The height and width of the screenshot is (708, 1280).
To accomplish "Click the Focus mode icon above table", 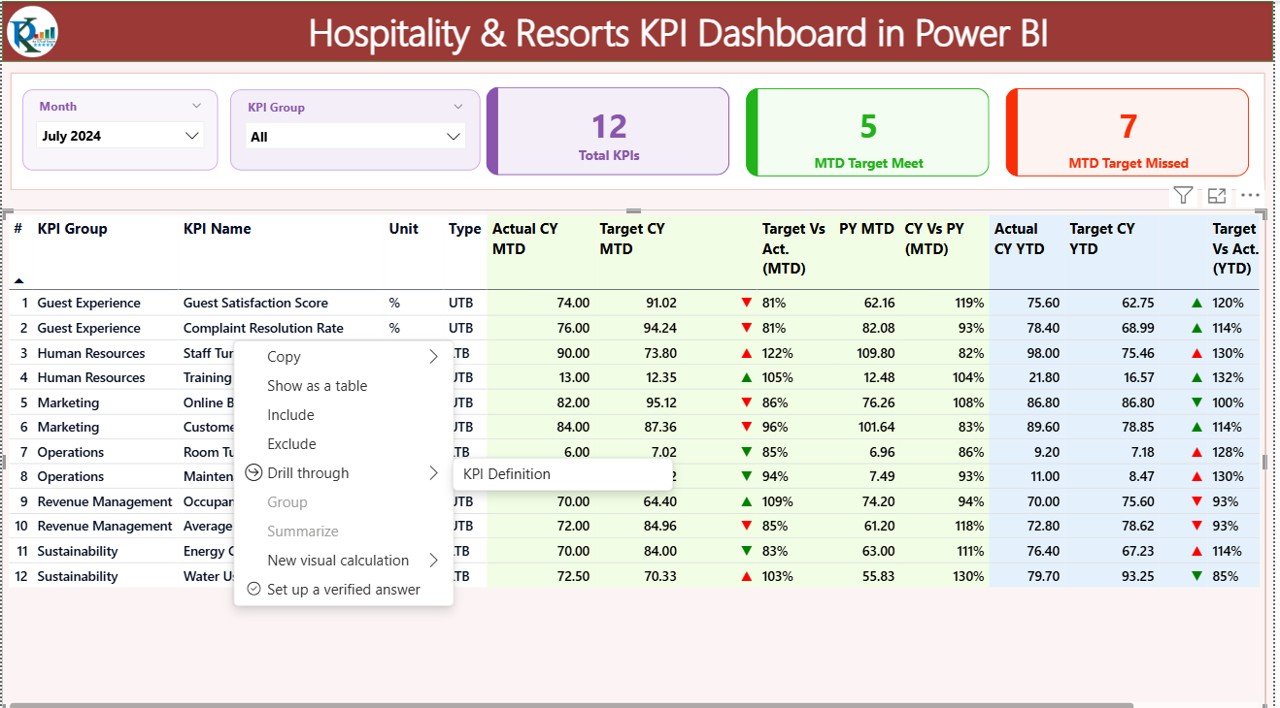I will coord(1217,196).
